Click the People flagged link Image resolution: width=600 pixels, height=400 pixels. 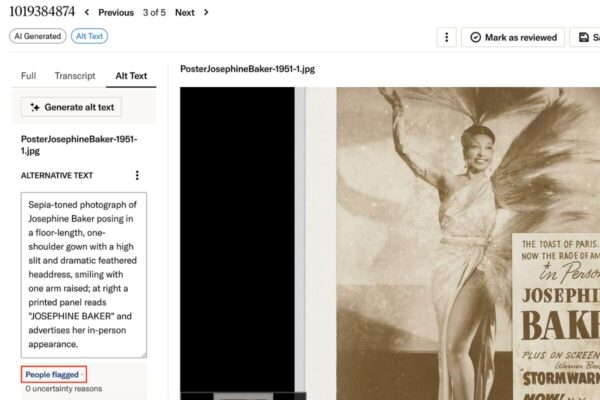pos(54,374)
